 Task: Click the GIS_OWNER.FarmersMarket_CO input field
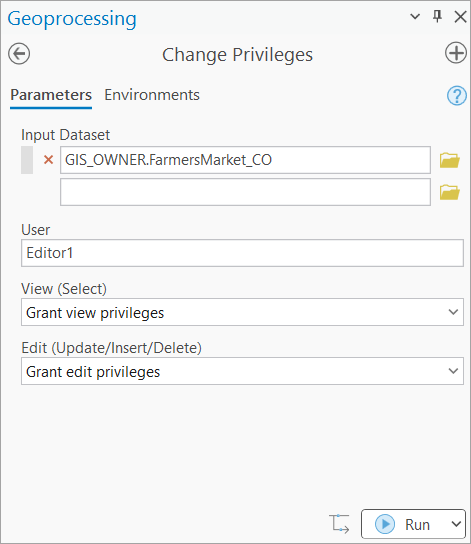click(x=245, y=160)
